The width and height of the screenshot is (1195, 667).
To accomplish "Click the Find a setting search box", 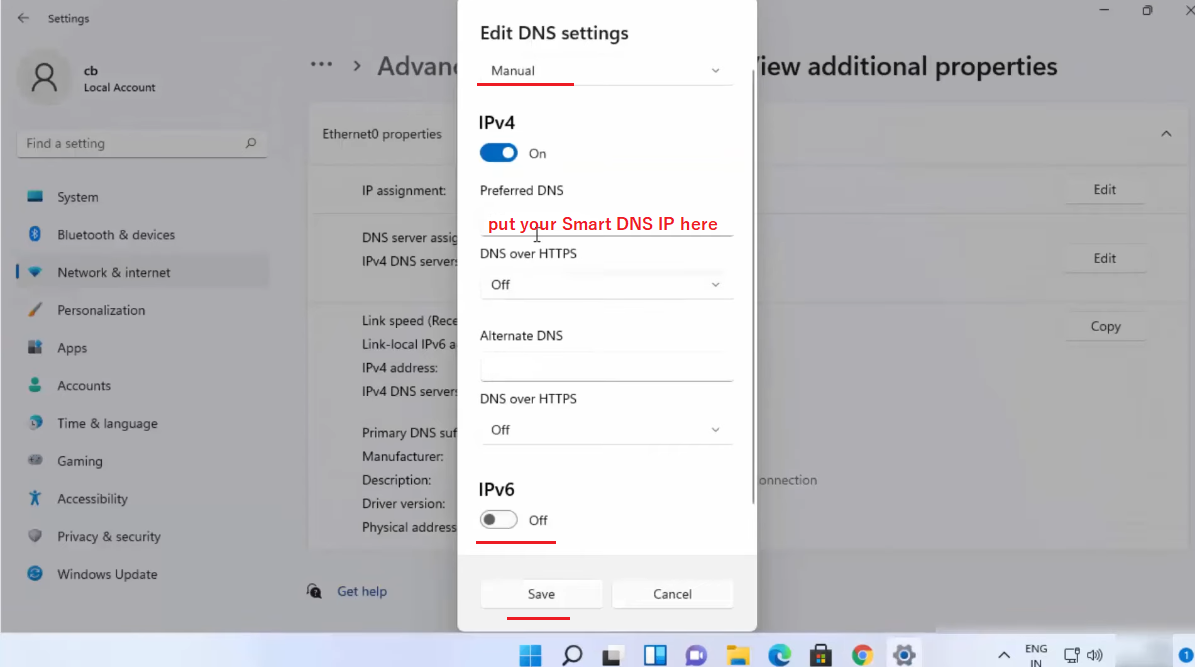I will click(142, 143).
